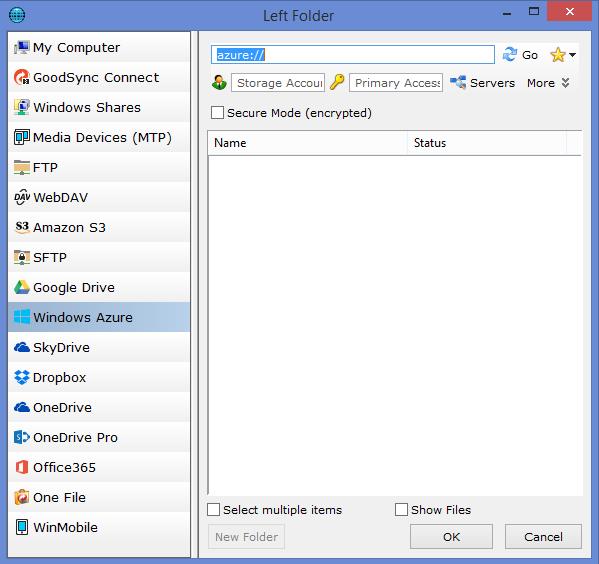Click the Dropbox box icon
The image size is (599, 564).
[x=21, y=377]
